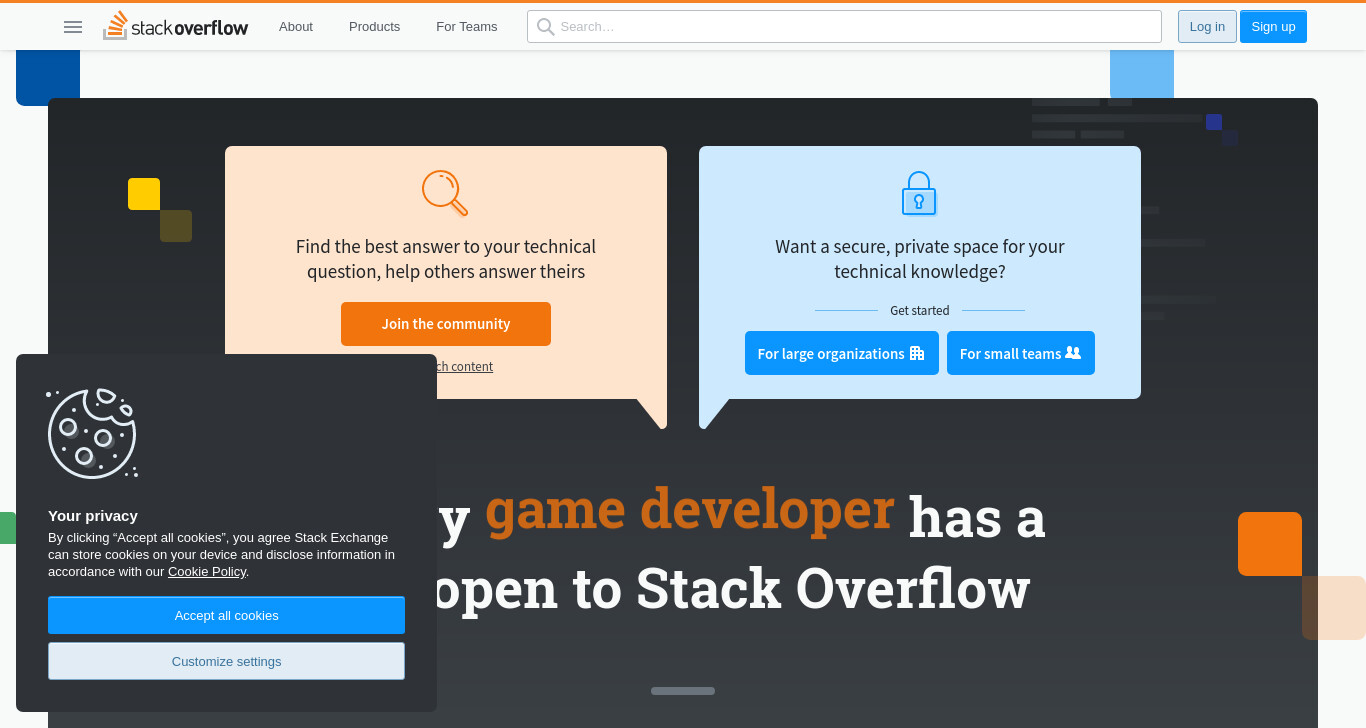Click 'Find the best answer' text

pos(446,259)
